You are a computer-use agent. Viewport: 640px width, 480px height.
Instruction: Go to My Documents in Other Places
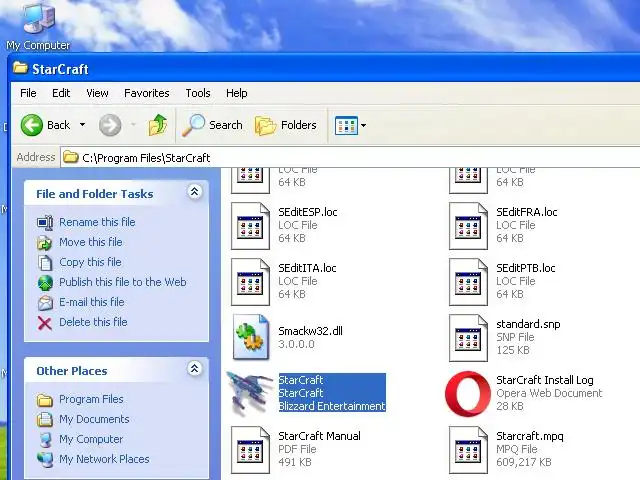point(94,419)
